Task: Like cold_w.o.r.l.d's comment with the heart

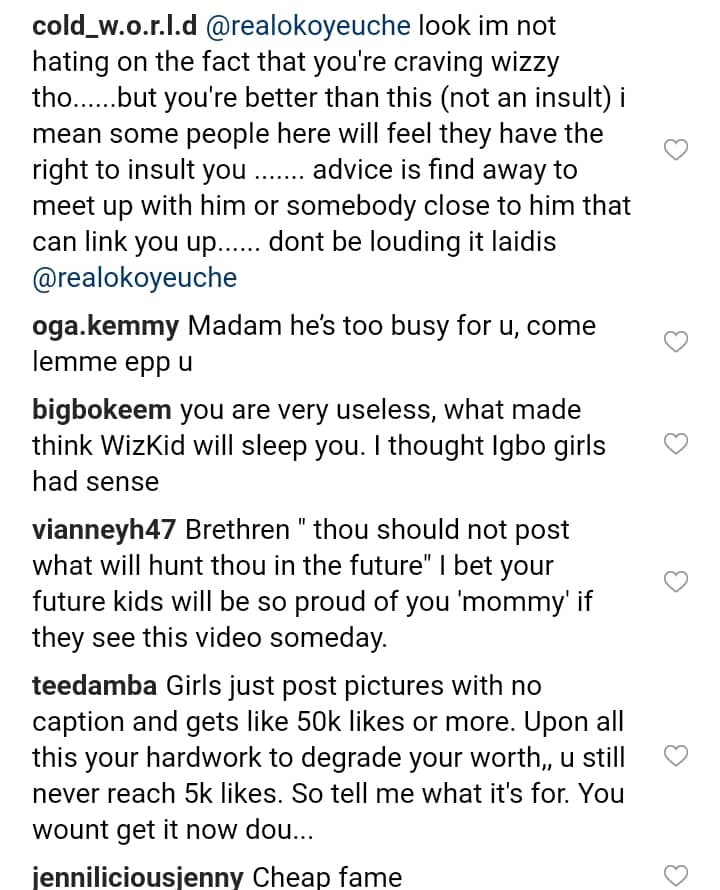Action: point(677,151)
